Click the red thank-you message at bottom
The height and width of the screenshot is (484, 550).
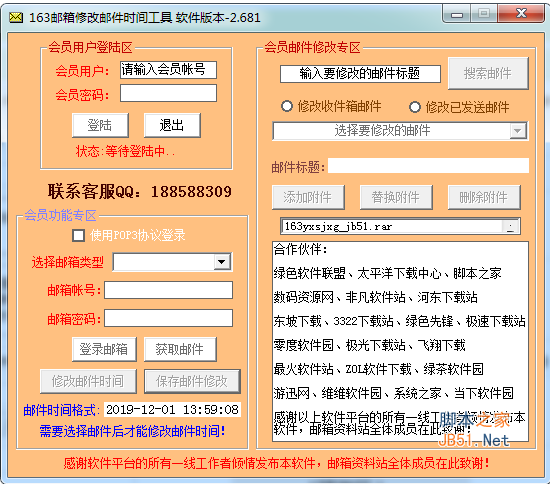[276, 463]
